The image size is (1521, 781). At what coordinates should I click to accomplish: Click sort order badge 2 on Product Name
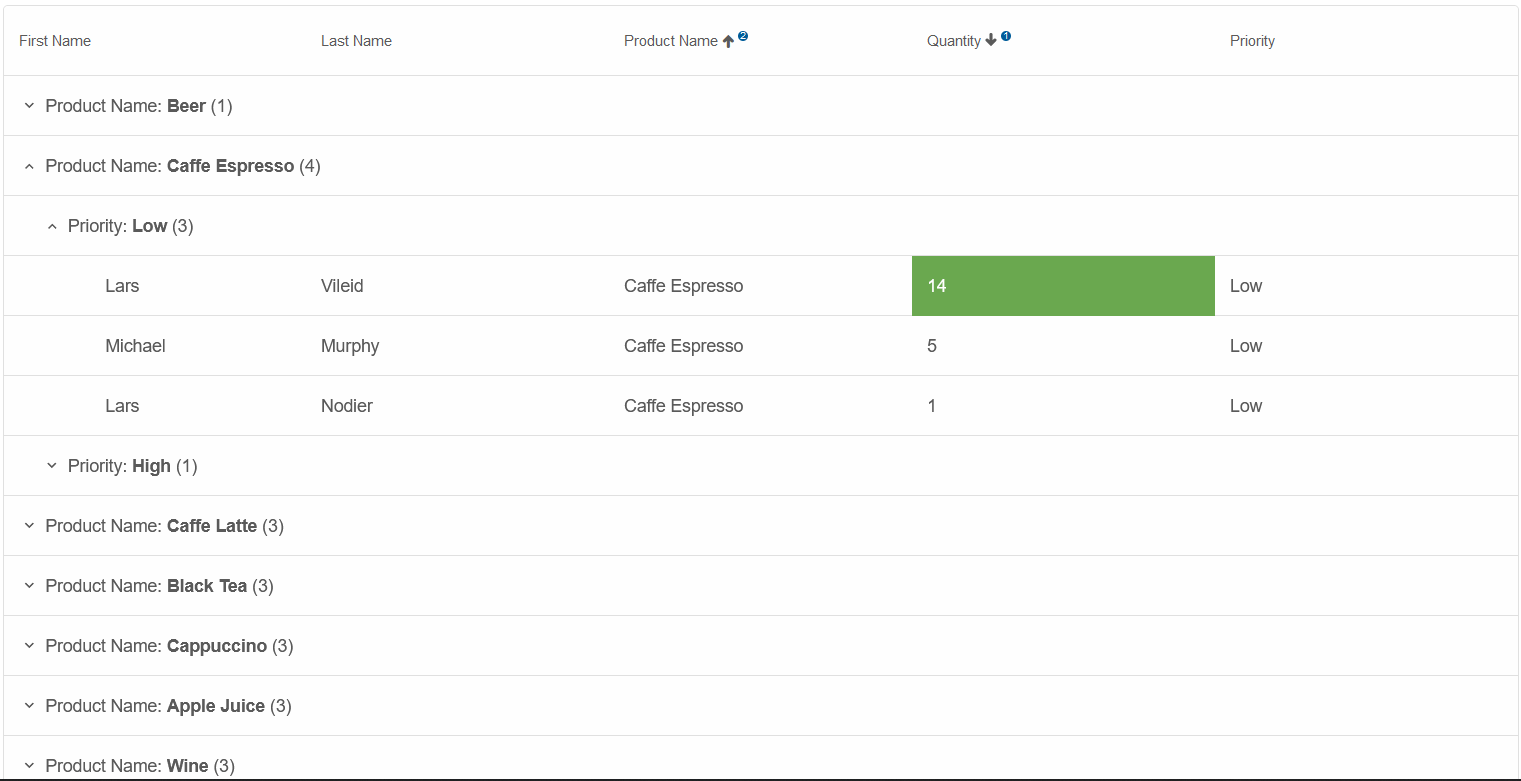(743, 36)
